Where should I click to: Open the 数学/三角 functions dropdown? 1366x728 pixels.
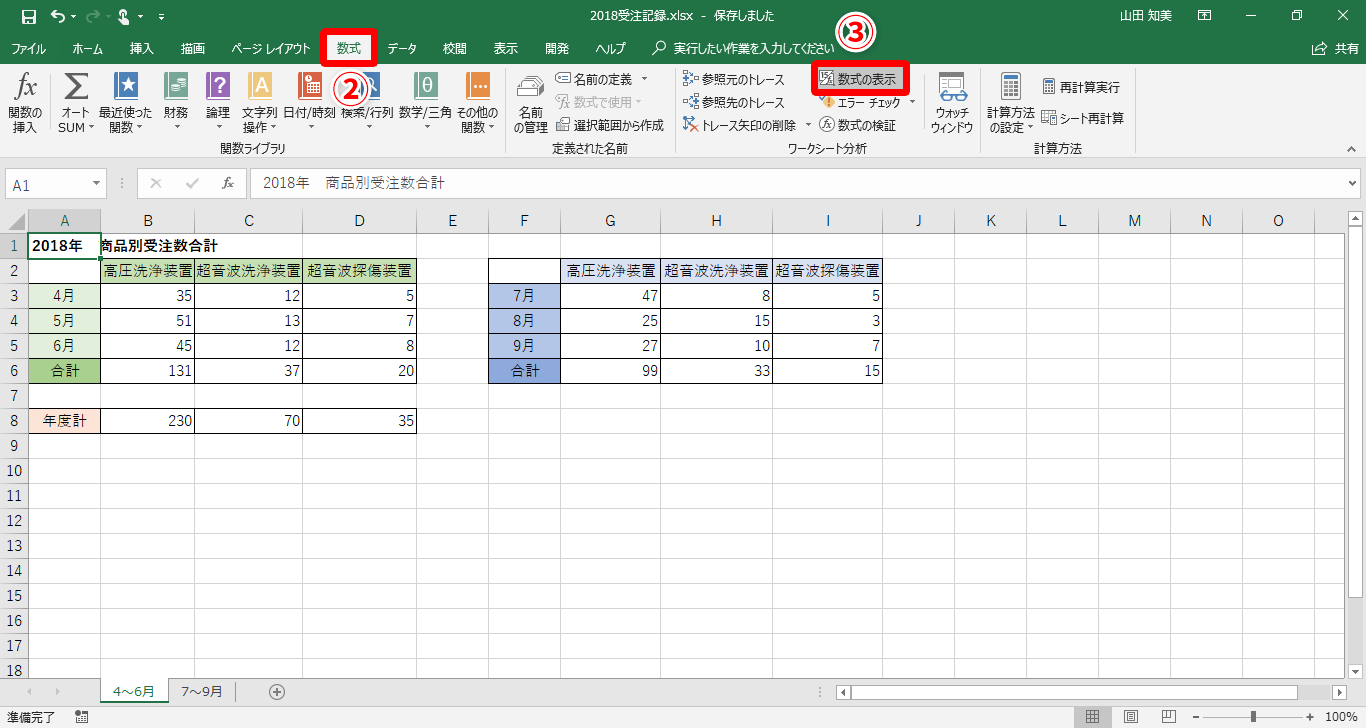click(425, 103)
